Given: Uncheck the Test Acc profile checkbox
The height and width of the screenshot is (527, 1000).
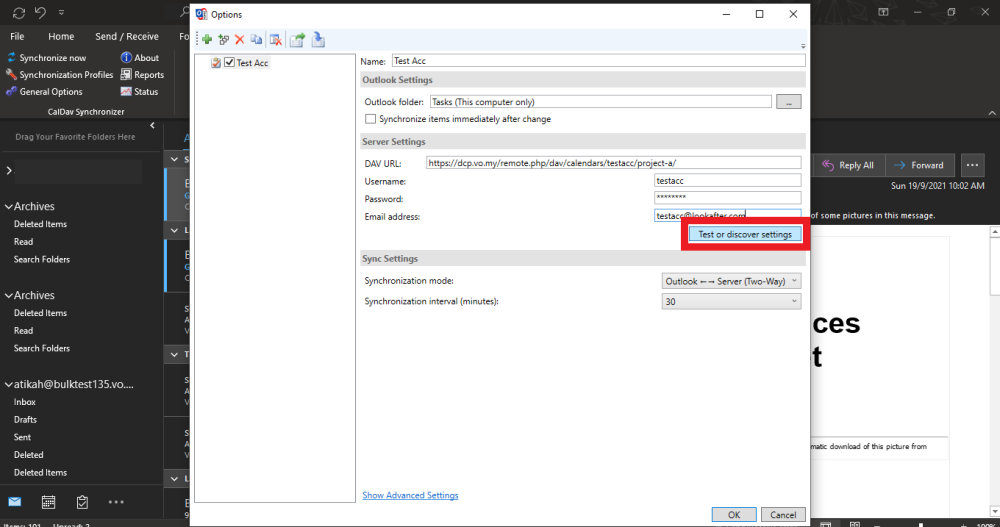Looking at the screenshot, I should (x=230, y=63).
